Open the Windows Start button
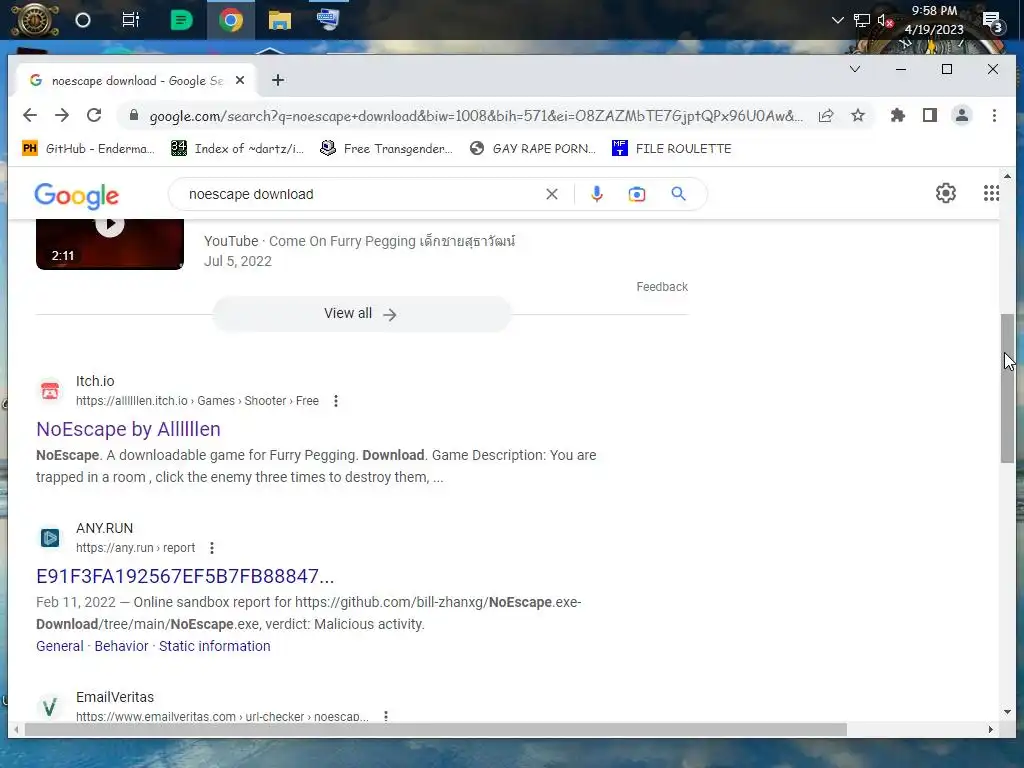Screen dimensions: 1024x768 [33, 20]
